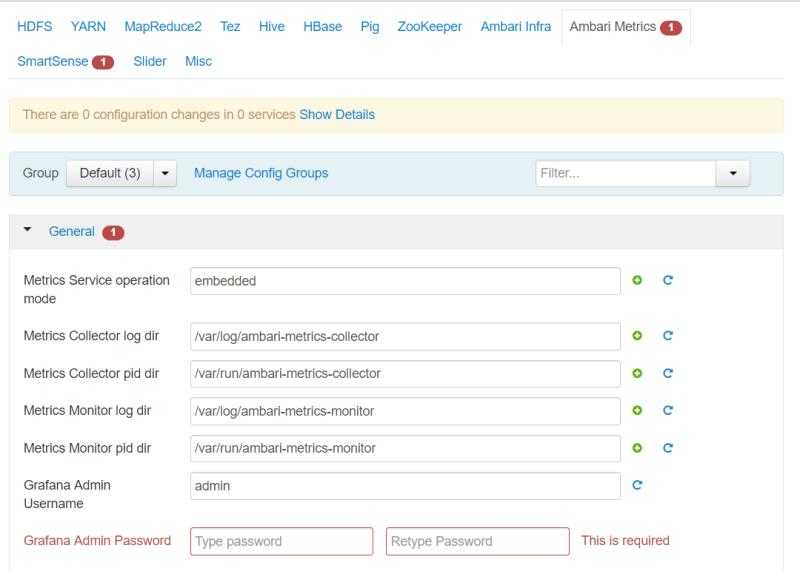Click undo icon for Metrics Service operation mode
The width and height of the screenshot is (800, 571).
point(667,280)
